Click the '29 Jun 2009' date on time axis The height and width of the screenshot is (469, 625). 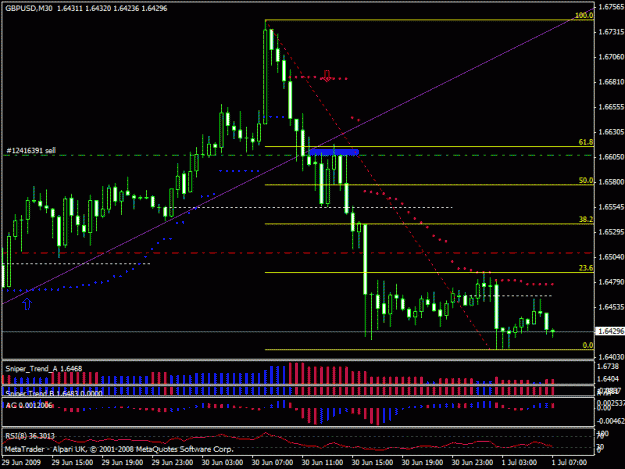[21, 463]
